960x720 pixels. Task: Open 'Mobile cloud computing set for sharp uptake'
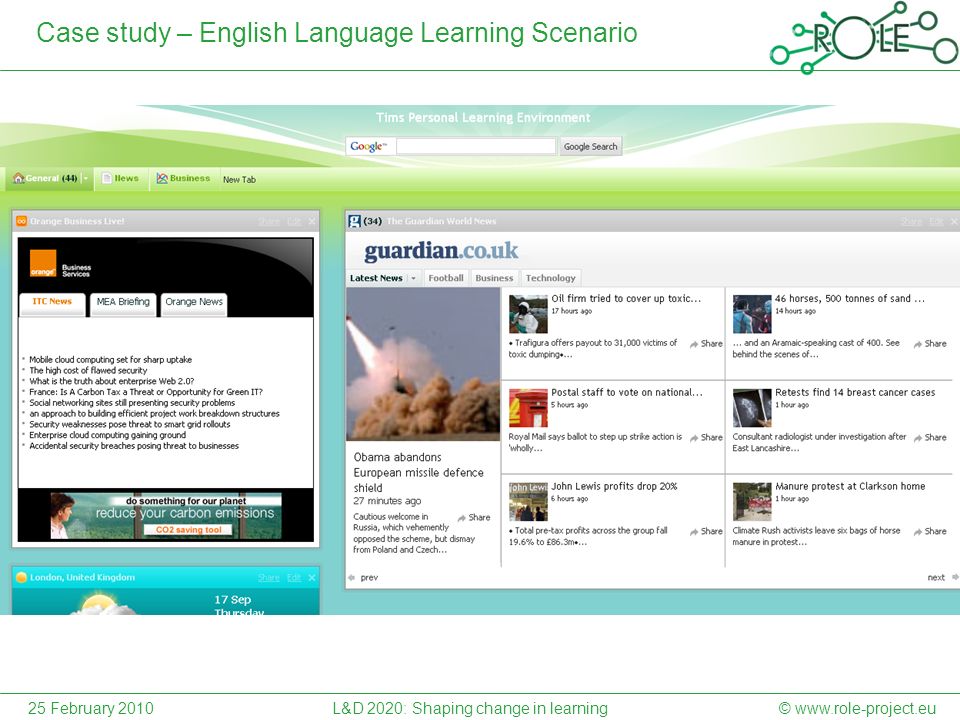tap(111, 359)
